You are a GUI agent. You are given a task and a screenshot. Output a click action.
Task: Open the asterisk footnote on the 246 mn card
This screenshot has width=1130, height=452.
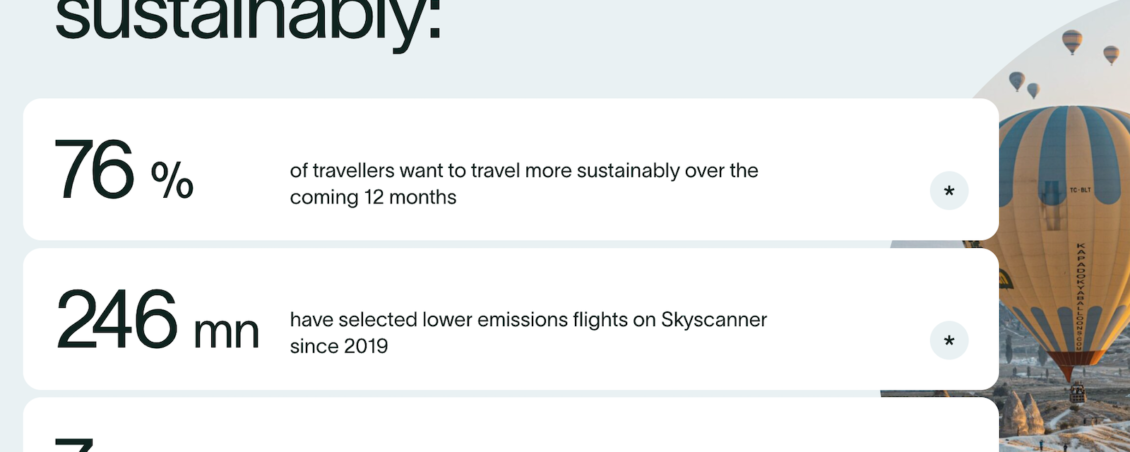coord(948,340)
